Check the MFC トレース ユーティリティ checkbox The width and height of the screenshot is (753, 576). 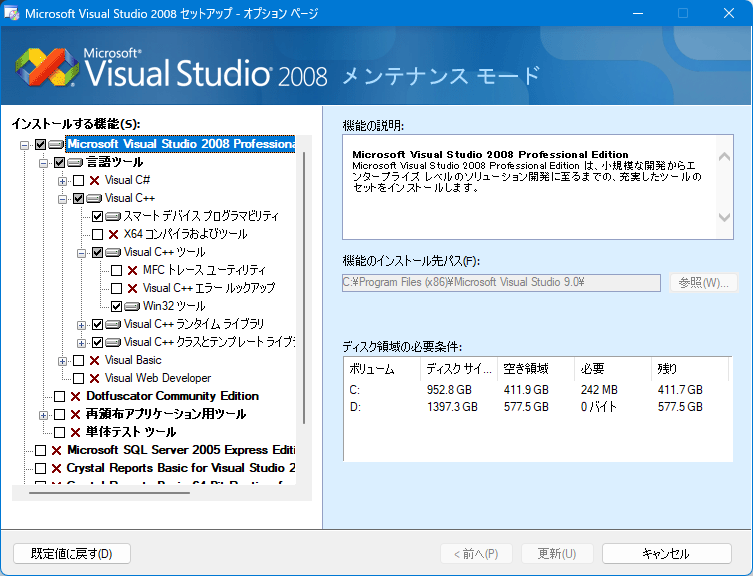(x=116, y=270)
